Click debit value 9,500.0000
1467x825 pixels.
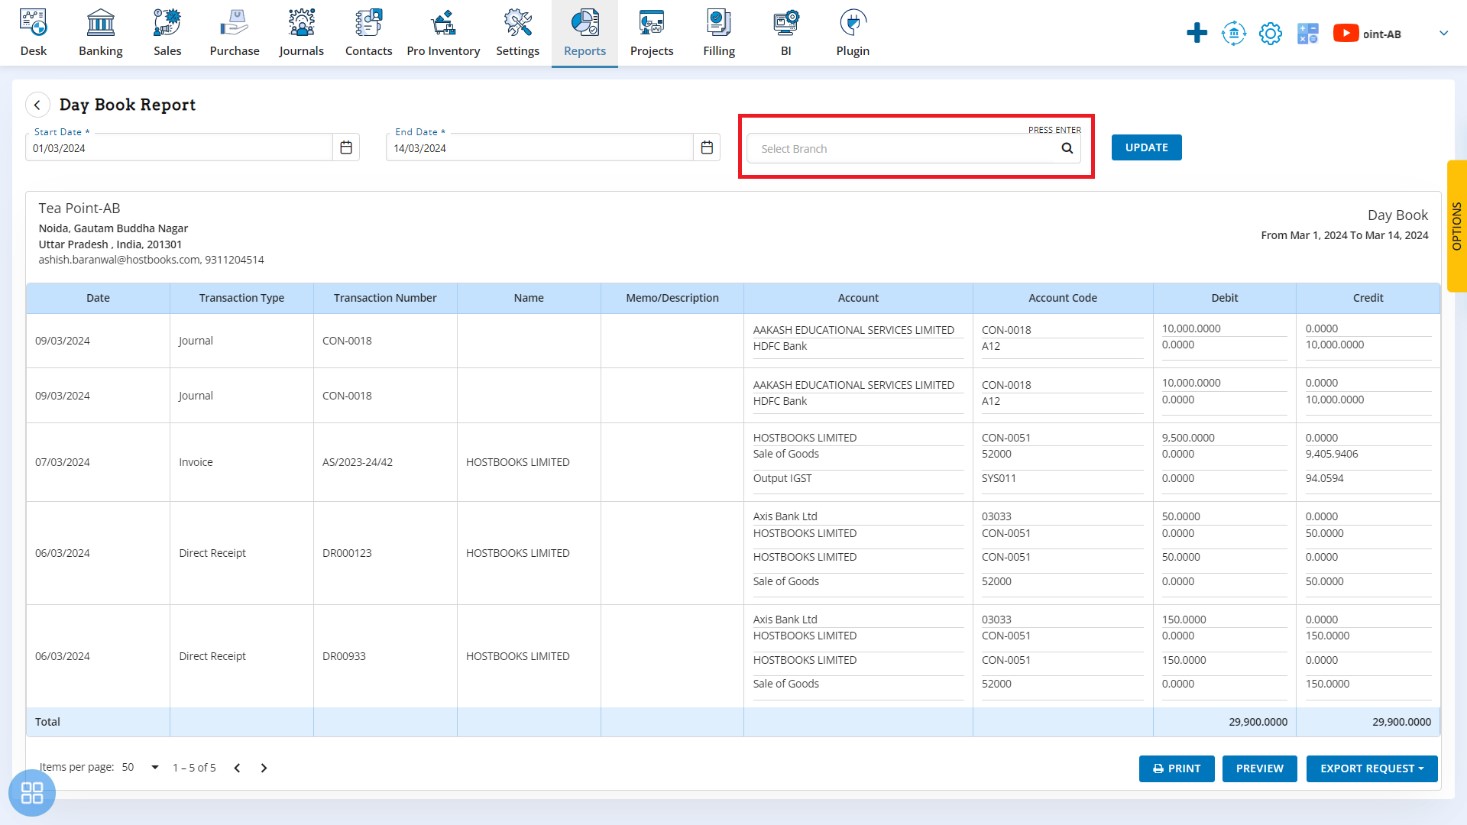click(x=1188, y=438)
